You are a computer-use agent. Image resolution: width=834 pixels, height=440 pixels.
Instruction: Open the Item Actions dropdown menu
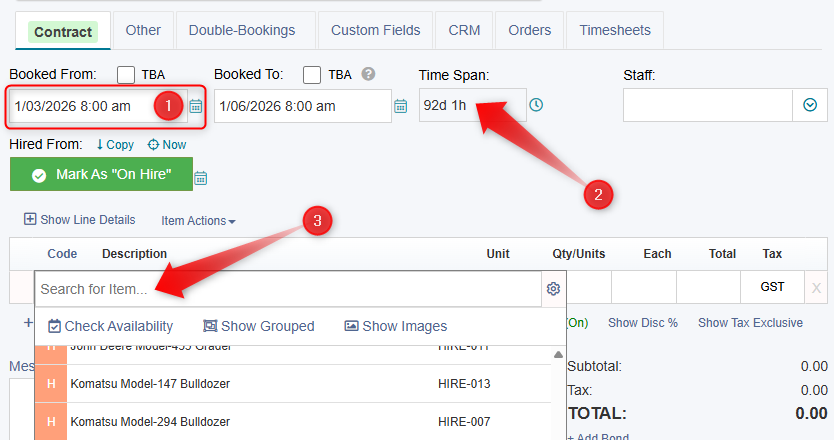coord(198,220)
